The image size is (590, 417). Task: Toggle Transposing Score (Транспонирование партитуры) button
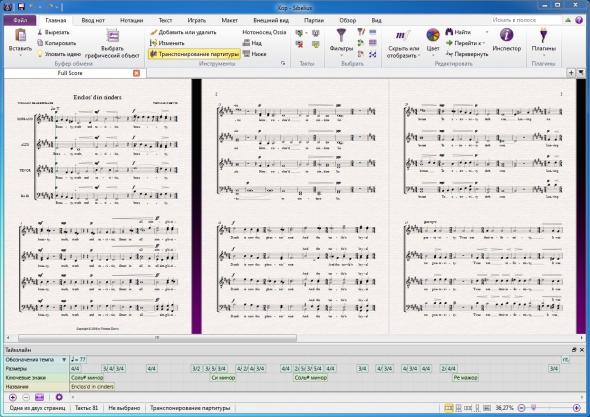[x=195, y=54]
